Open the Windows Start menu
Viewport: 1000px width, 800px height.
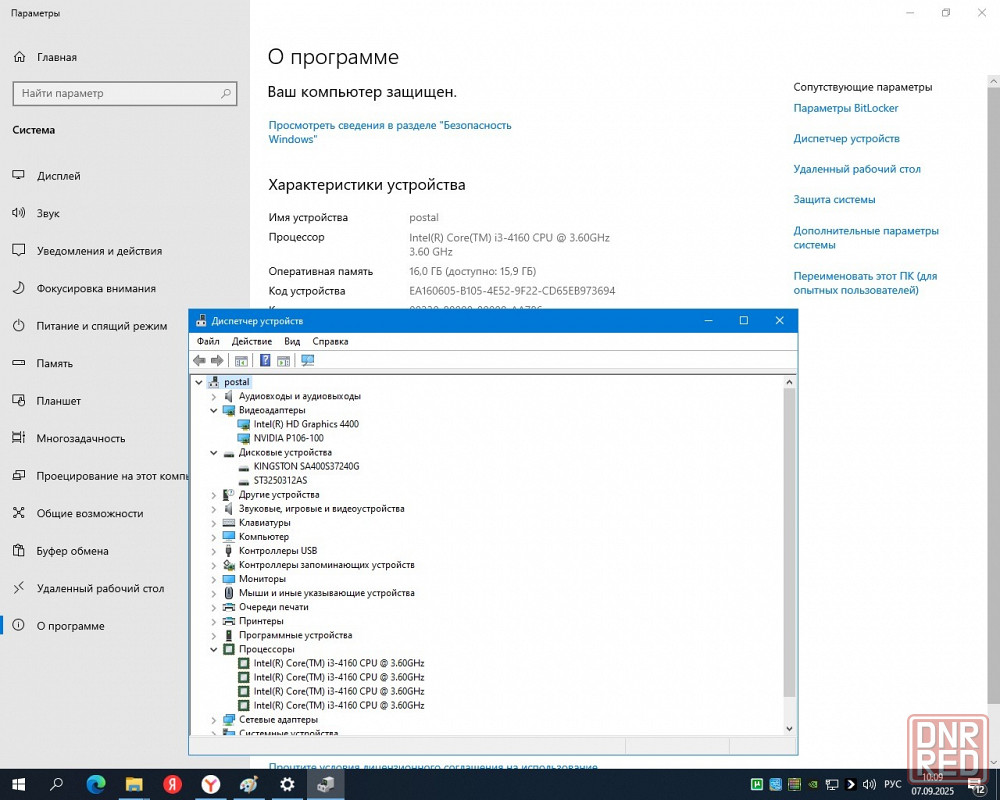[x=18, y=785]
